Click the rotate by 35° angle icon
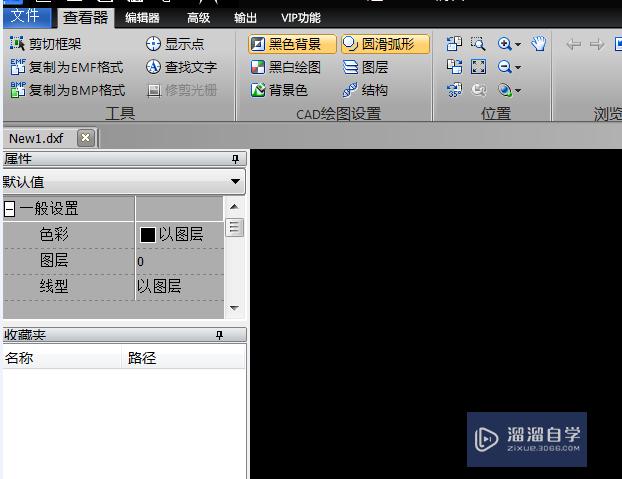 454,90
